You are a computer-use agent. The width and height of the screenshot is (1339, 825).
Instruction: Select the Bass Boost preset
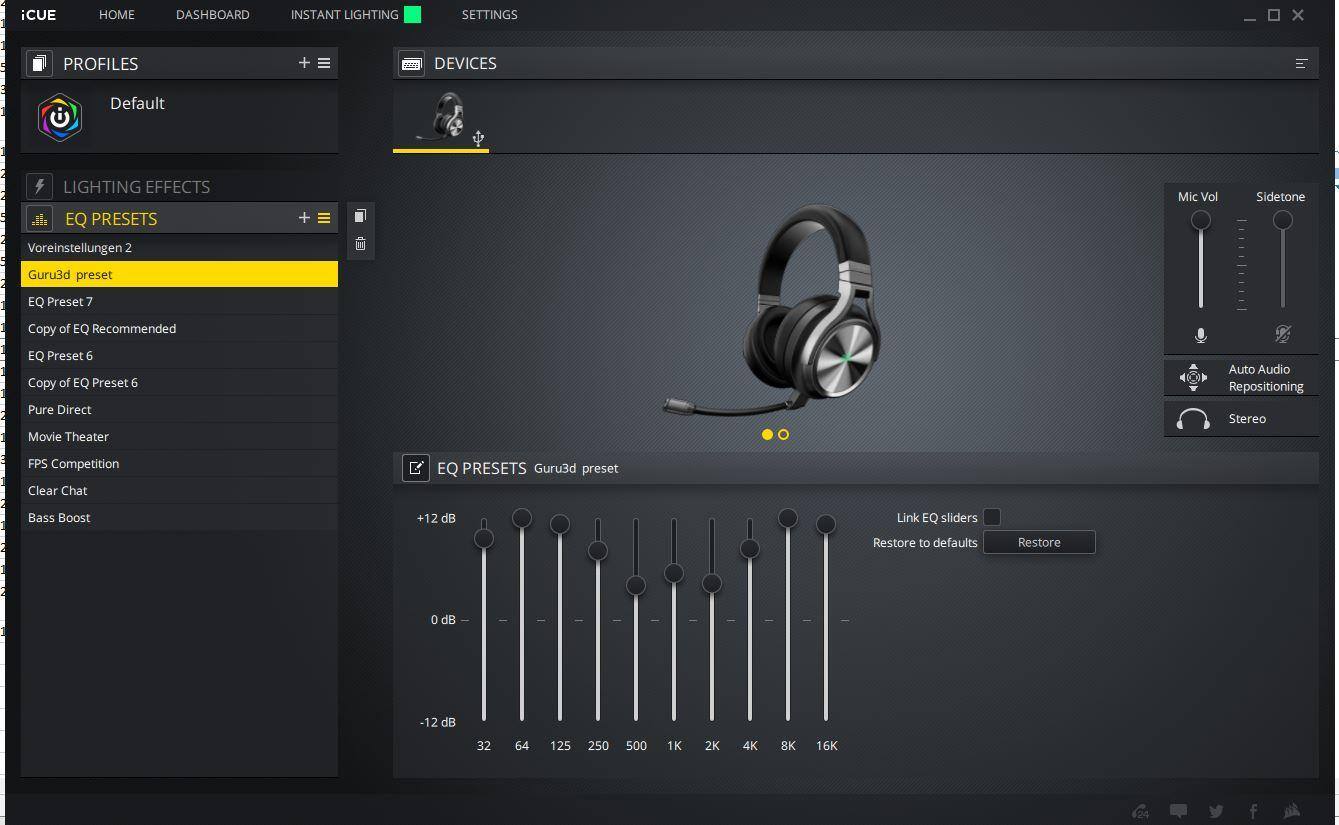tap(59, 518)
